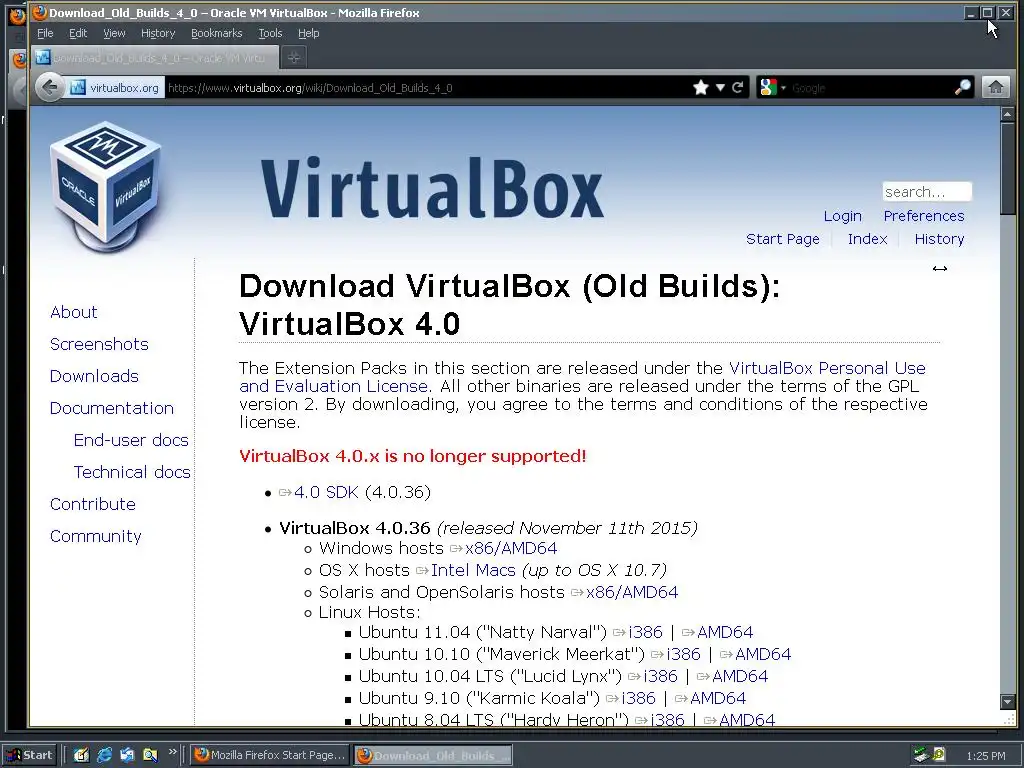This screenshot has width=1024, height=768.
Task: Open the Bookmarks menu
Action: 216,33
